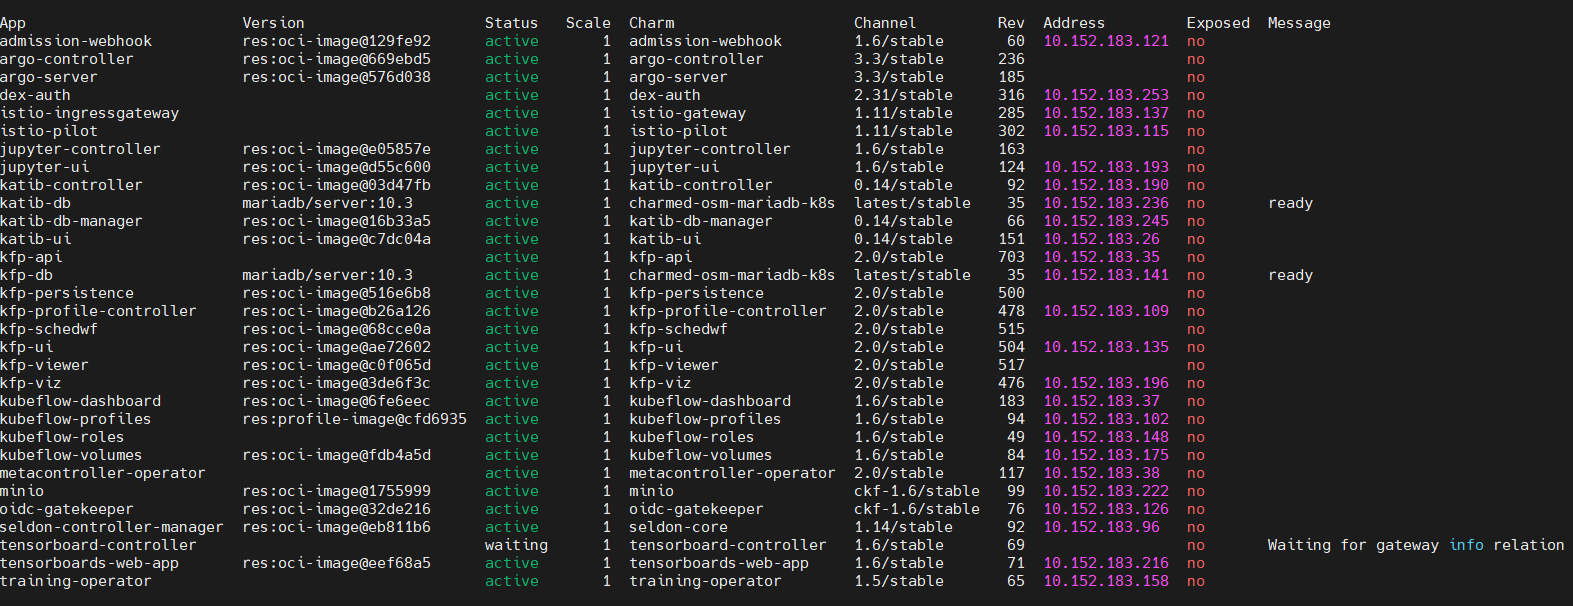Click address 10.152.183.253
The image size is (1573, 606).
pos(1106,95)
